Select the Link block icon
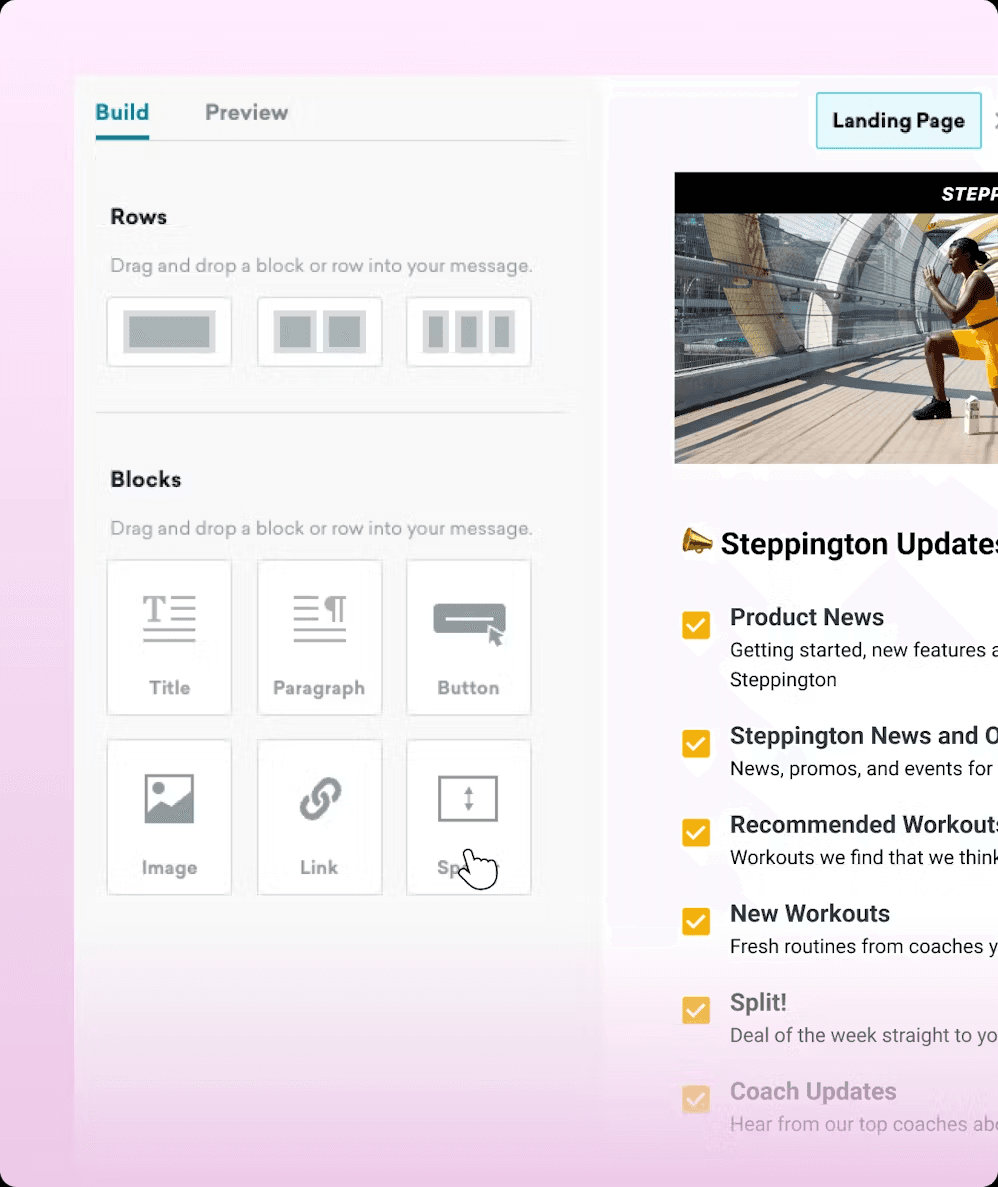 pyautogui.click(x=319, y=816)
